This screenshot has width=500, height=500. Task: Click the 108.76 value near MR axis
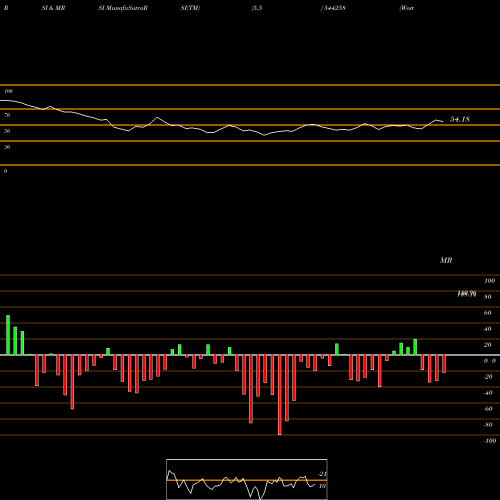467,294
